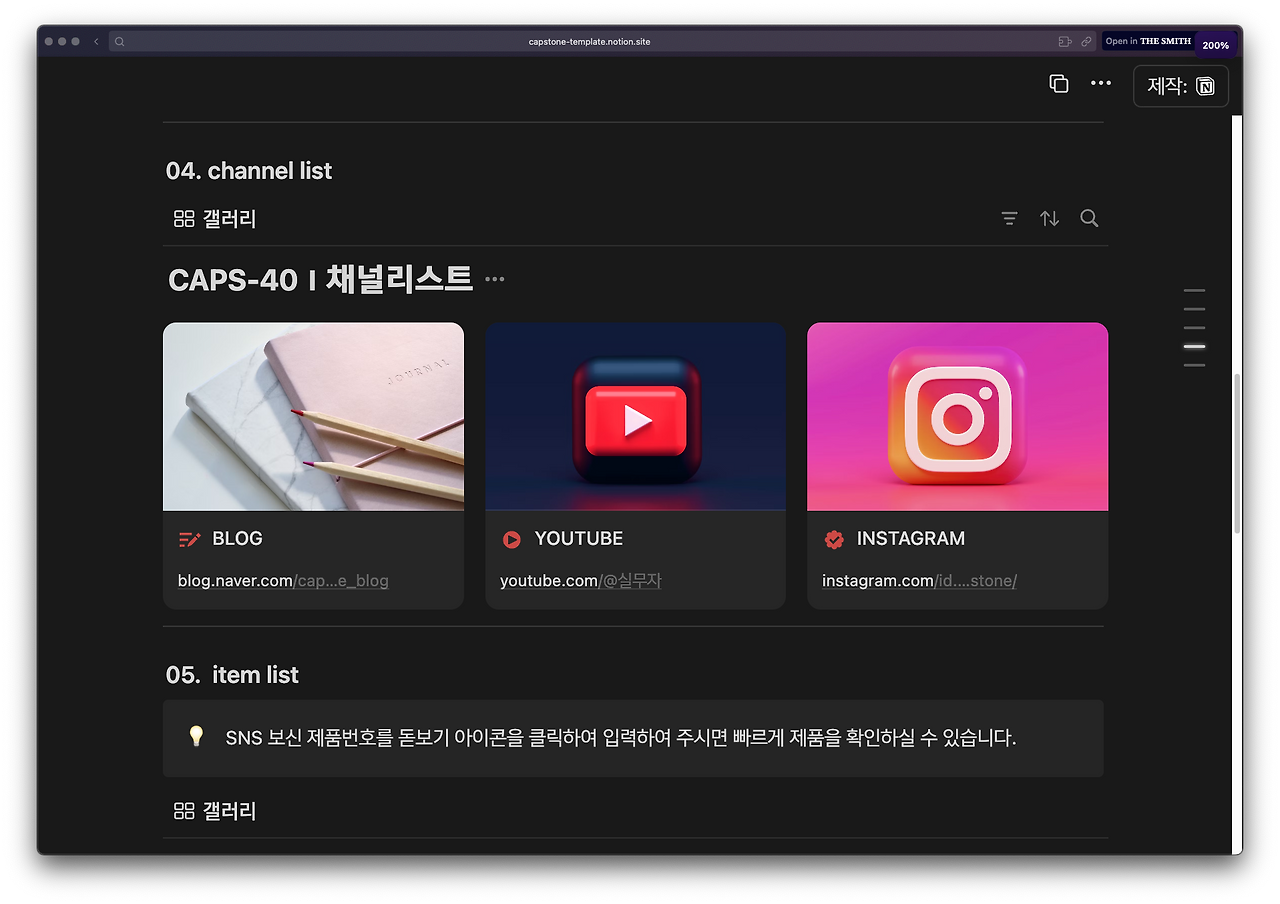This screenshot has height=904, width=1280.
Task: Open the BLOG card title
Action: 237,539
